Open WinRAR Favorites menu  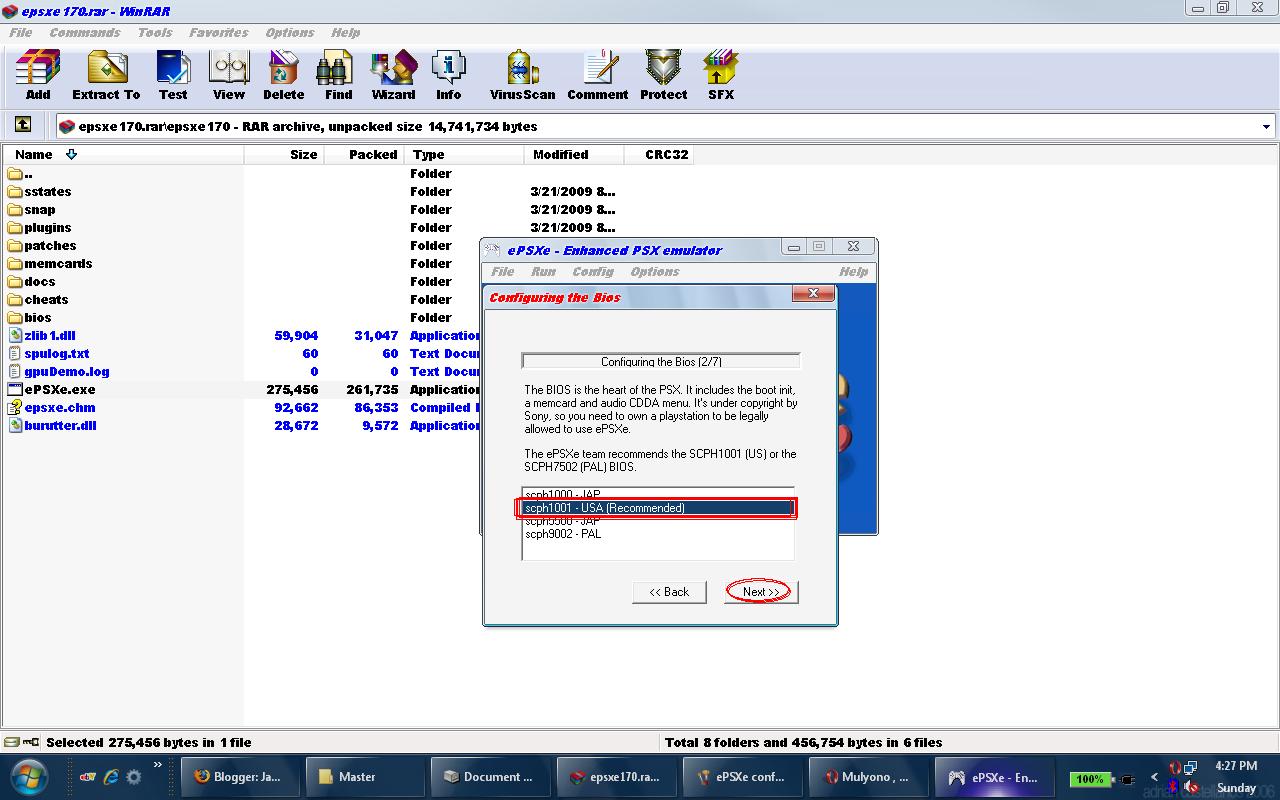[219, 32]
